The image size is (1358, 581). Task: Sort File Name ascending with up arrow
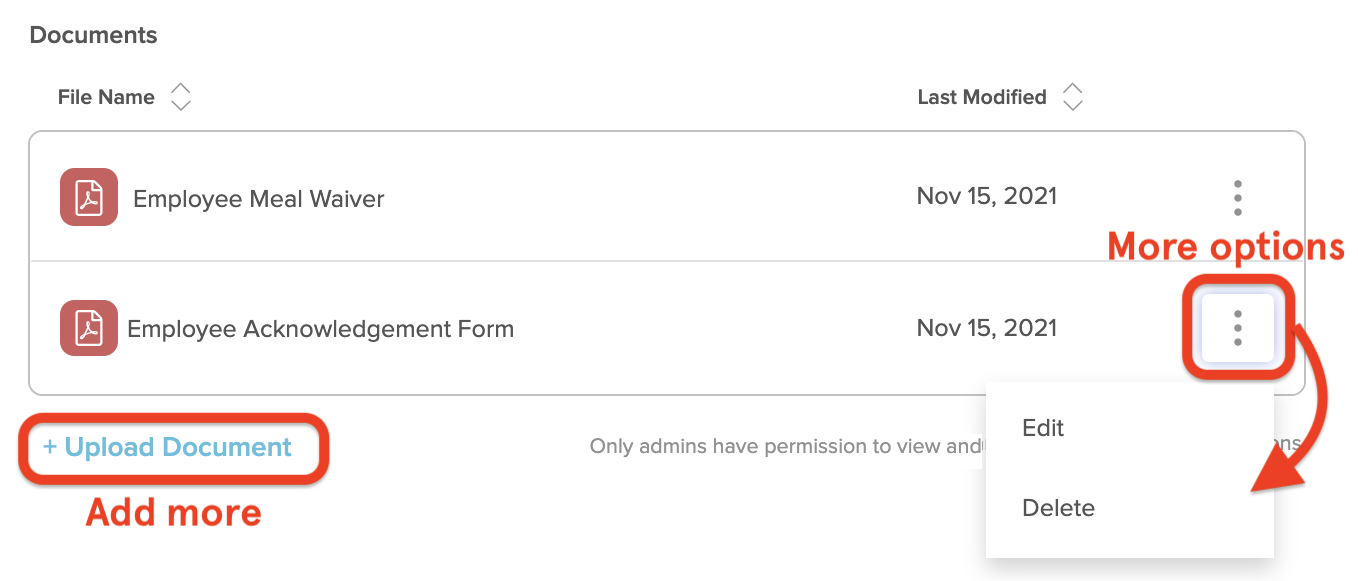tap(181, 89)
